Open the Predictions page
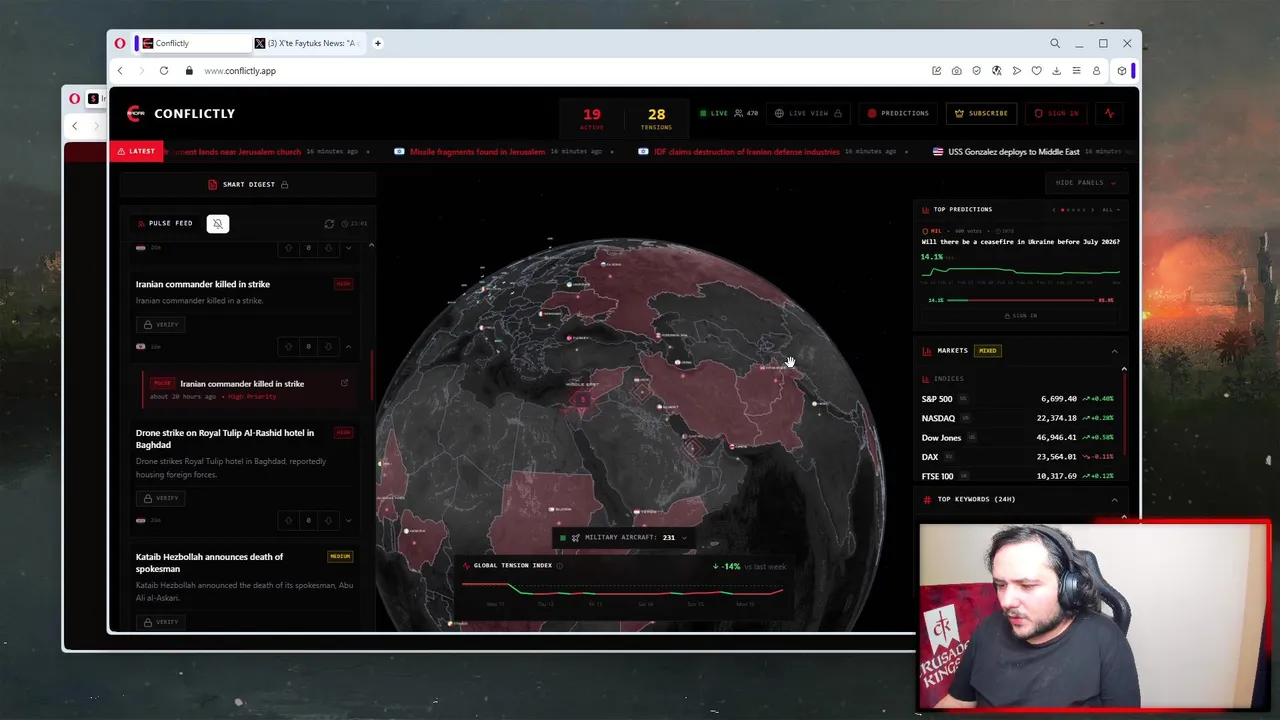Image resolution: width=1280 pixels, height=720 pixels. point(898,113)
